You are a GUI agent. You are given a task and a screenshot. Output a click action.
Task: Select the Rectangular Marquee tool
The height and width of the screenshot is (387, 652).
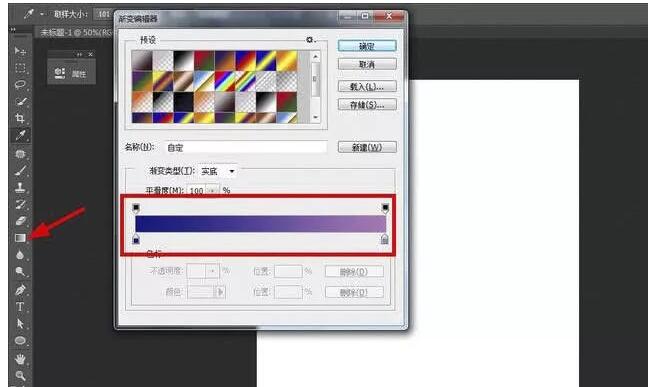[x=20, y=68]
